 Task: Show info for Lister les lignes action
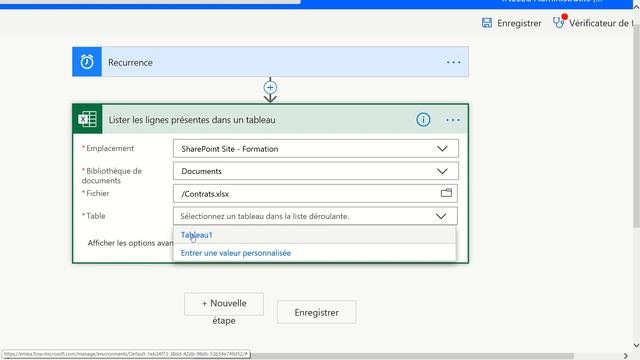click(x=423, y=120)
